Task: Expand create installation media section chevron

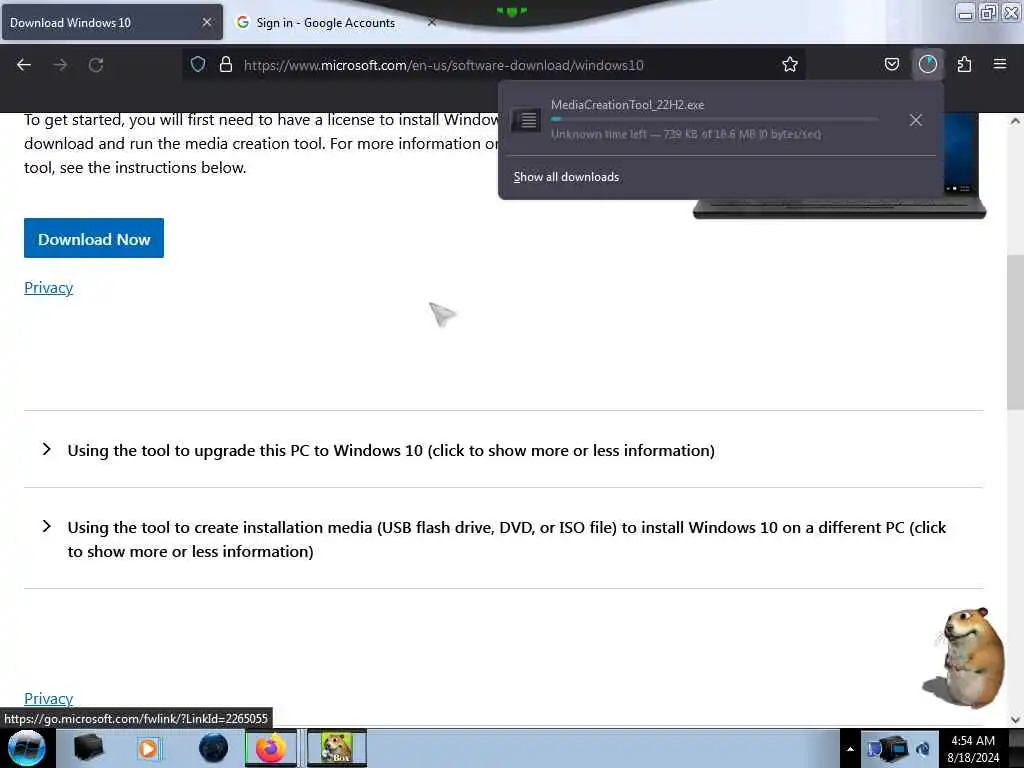Action: coord(46,526)
